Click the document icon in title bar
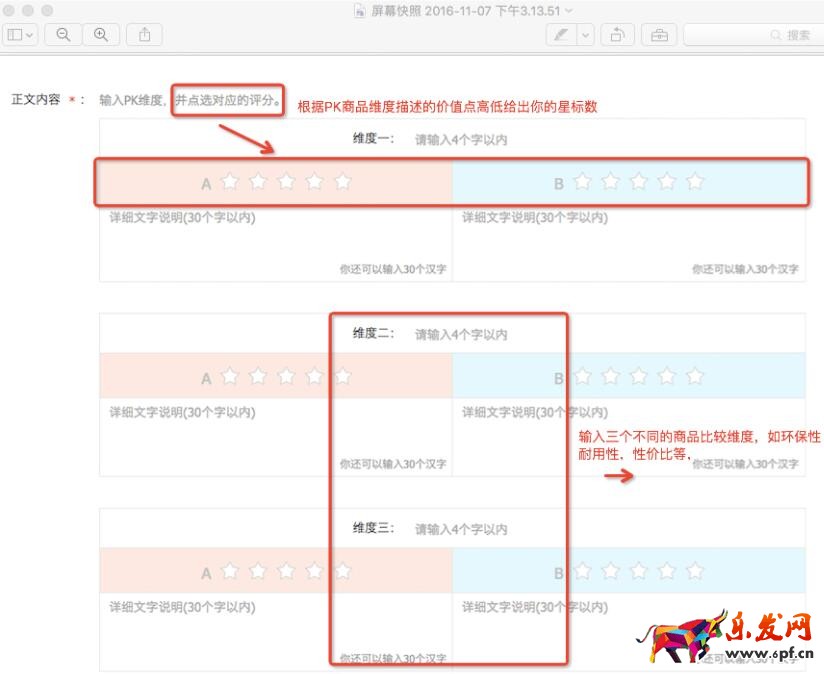 click(x=360, y=9)
